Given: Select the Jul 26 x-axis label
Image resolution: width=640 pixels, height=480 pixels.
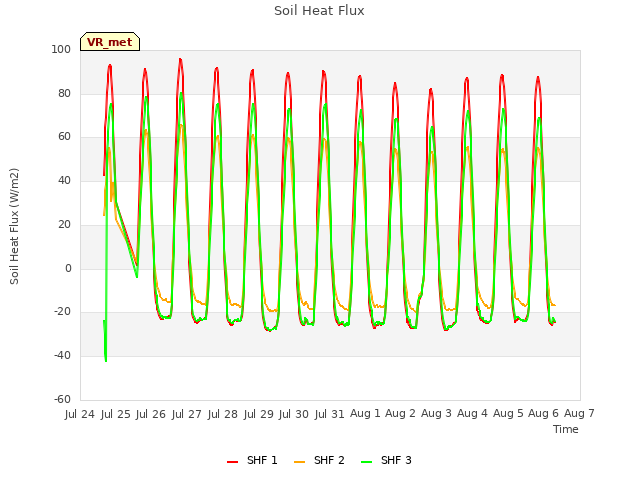Looking at the screenshot, I should pos(151,414).
